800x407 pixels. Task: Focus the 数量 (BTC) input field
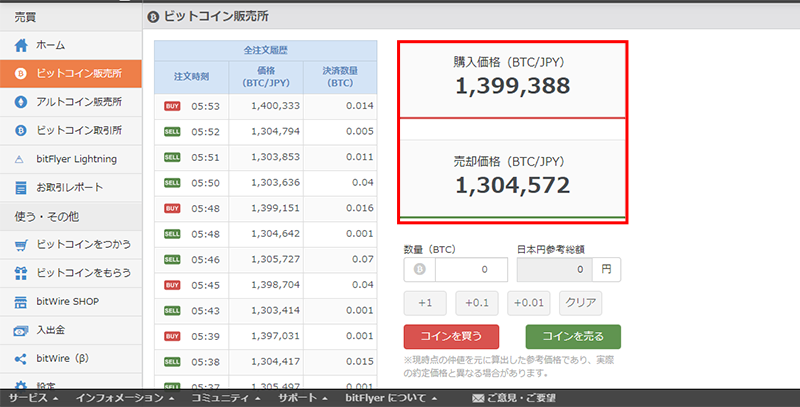(x=471, y=269)
